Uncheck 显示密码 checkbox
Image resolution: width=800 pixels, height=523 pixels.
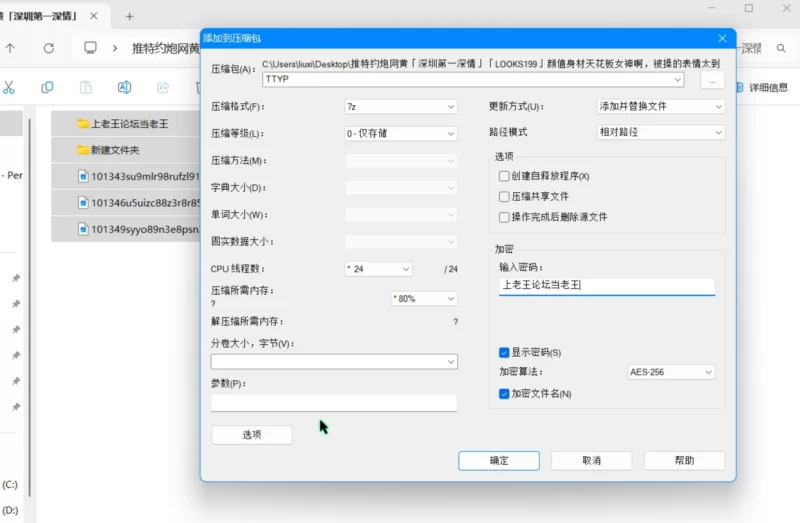(x=504, y=353)
